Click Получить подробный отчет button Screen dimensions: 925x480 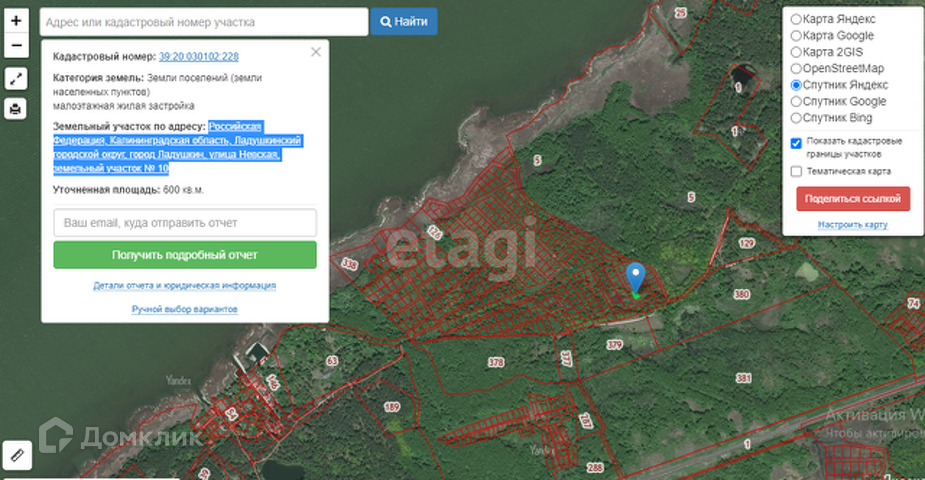[185, 255]
